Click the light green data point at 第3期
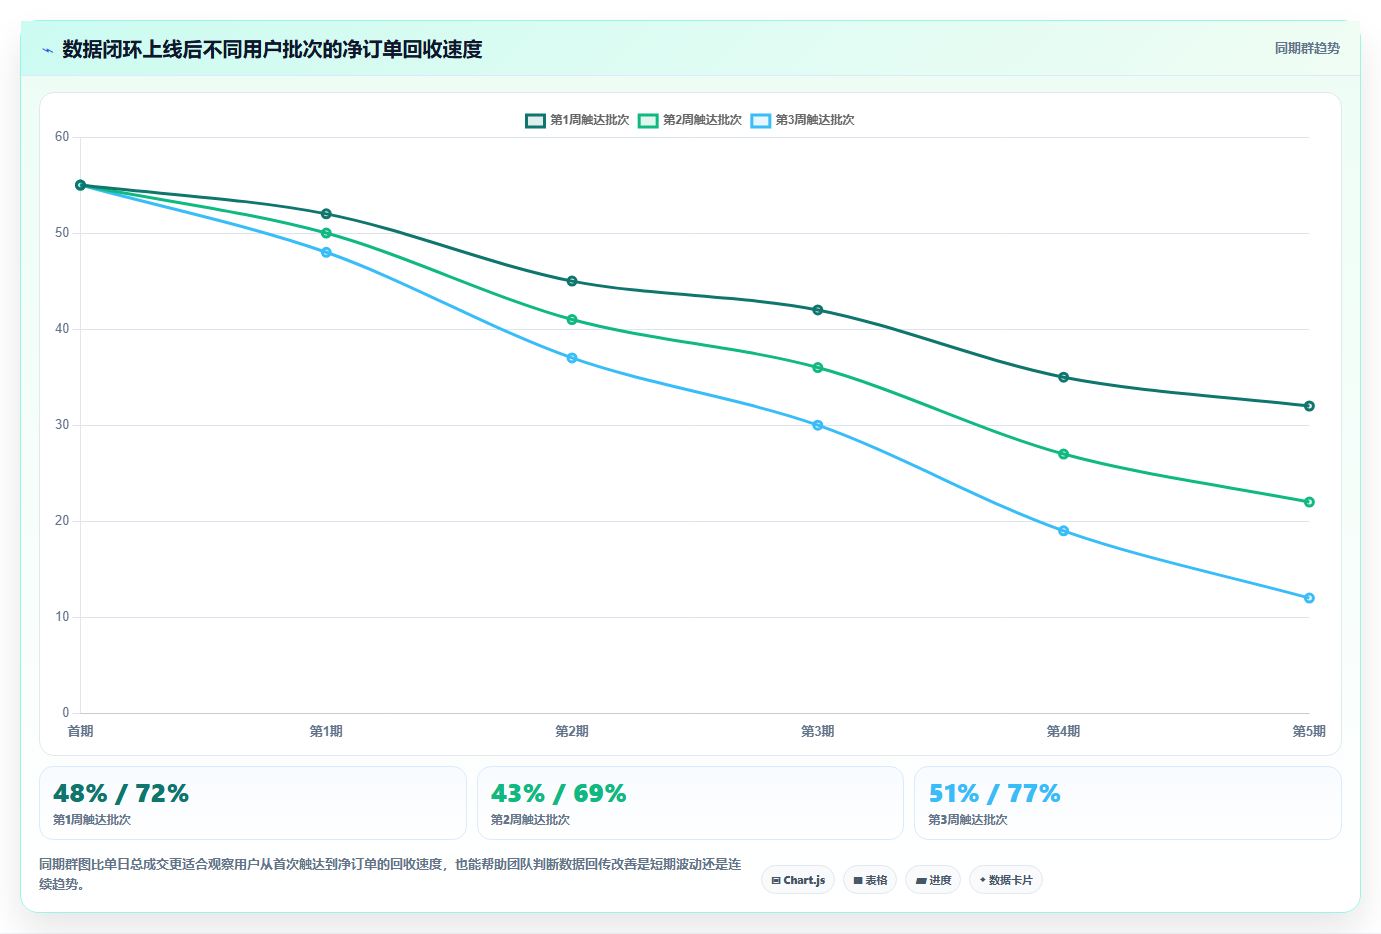 (x=818, y=368)
